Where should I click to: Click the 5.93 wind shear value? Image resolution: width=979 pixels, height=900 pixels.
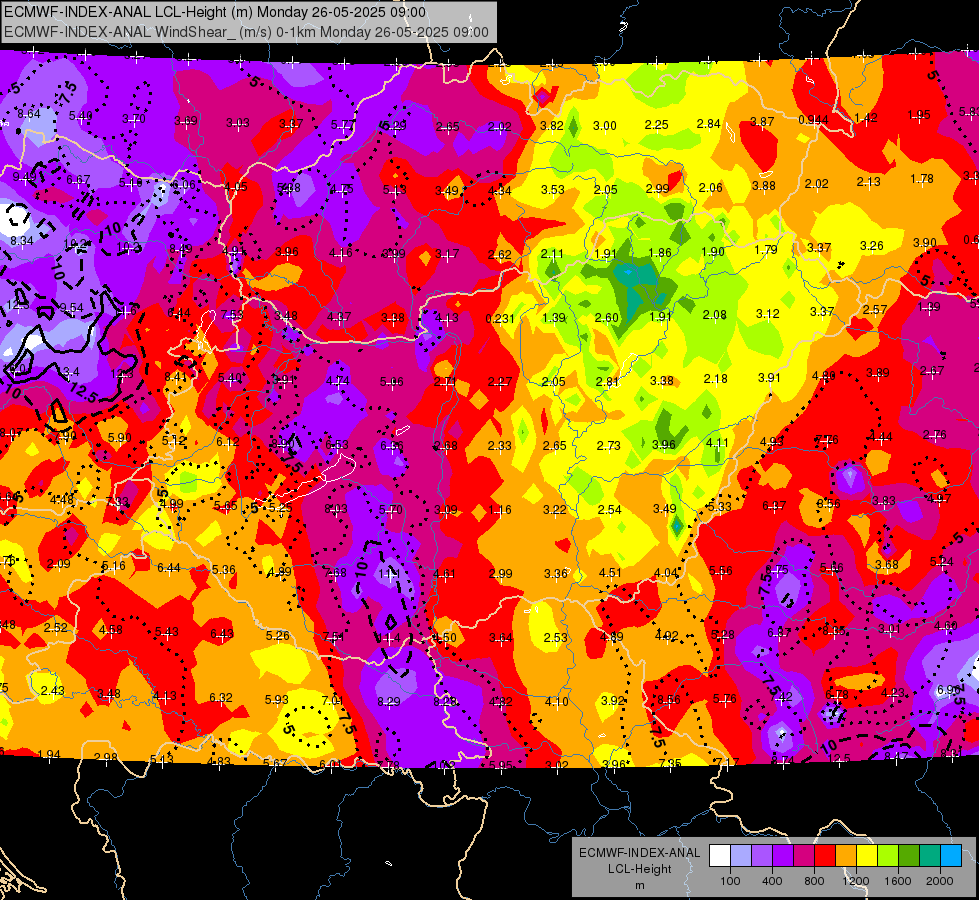coord(277,700)
